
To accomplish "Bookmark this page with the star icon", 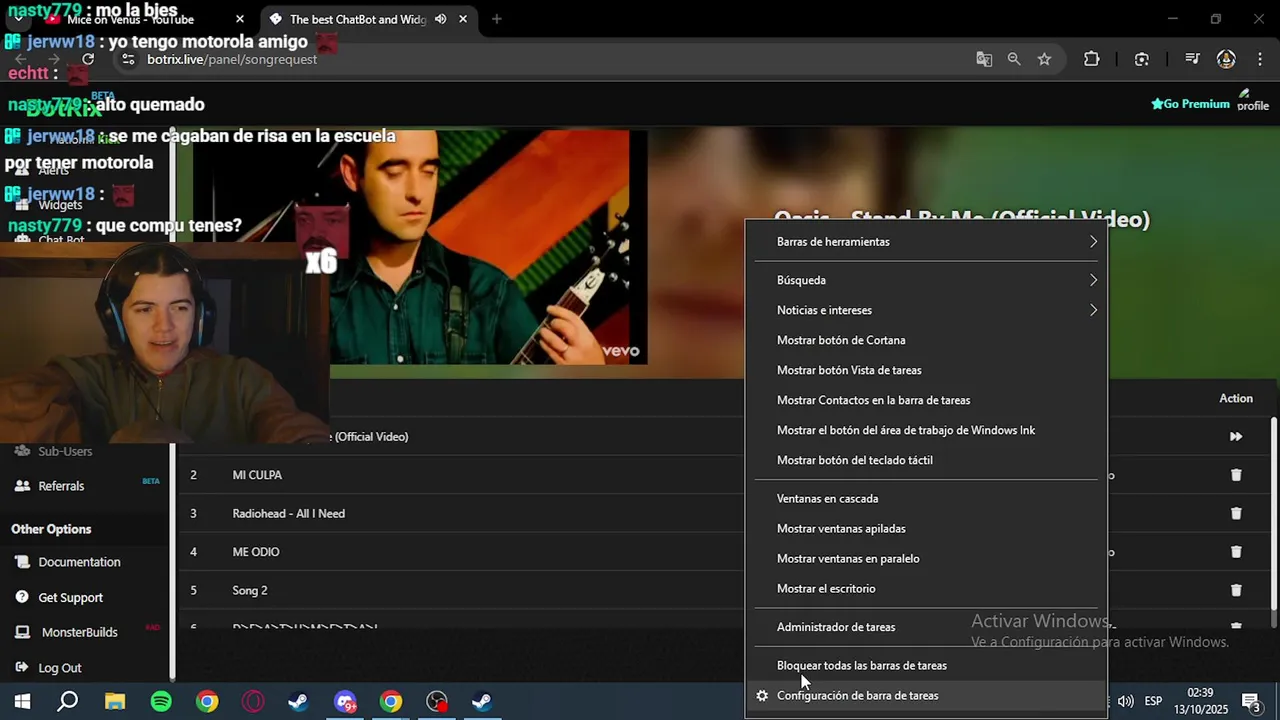I will pyautogui.click(x=1044, y=59).
